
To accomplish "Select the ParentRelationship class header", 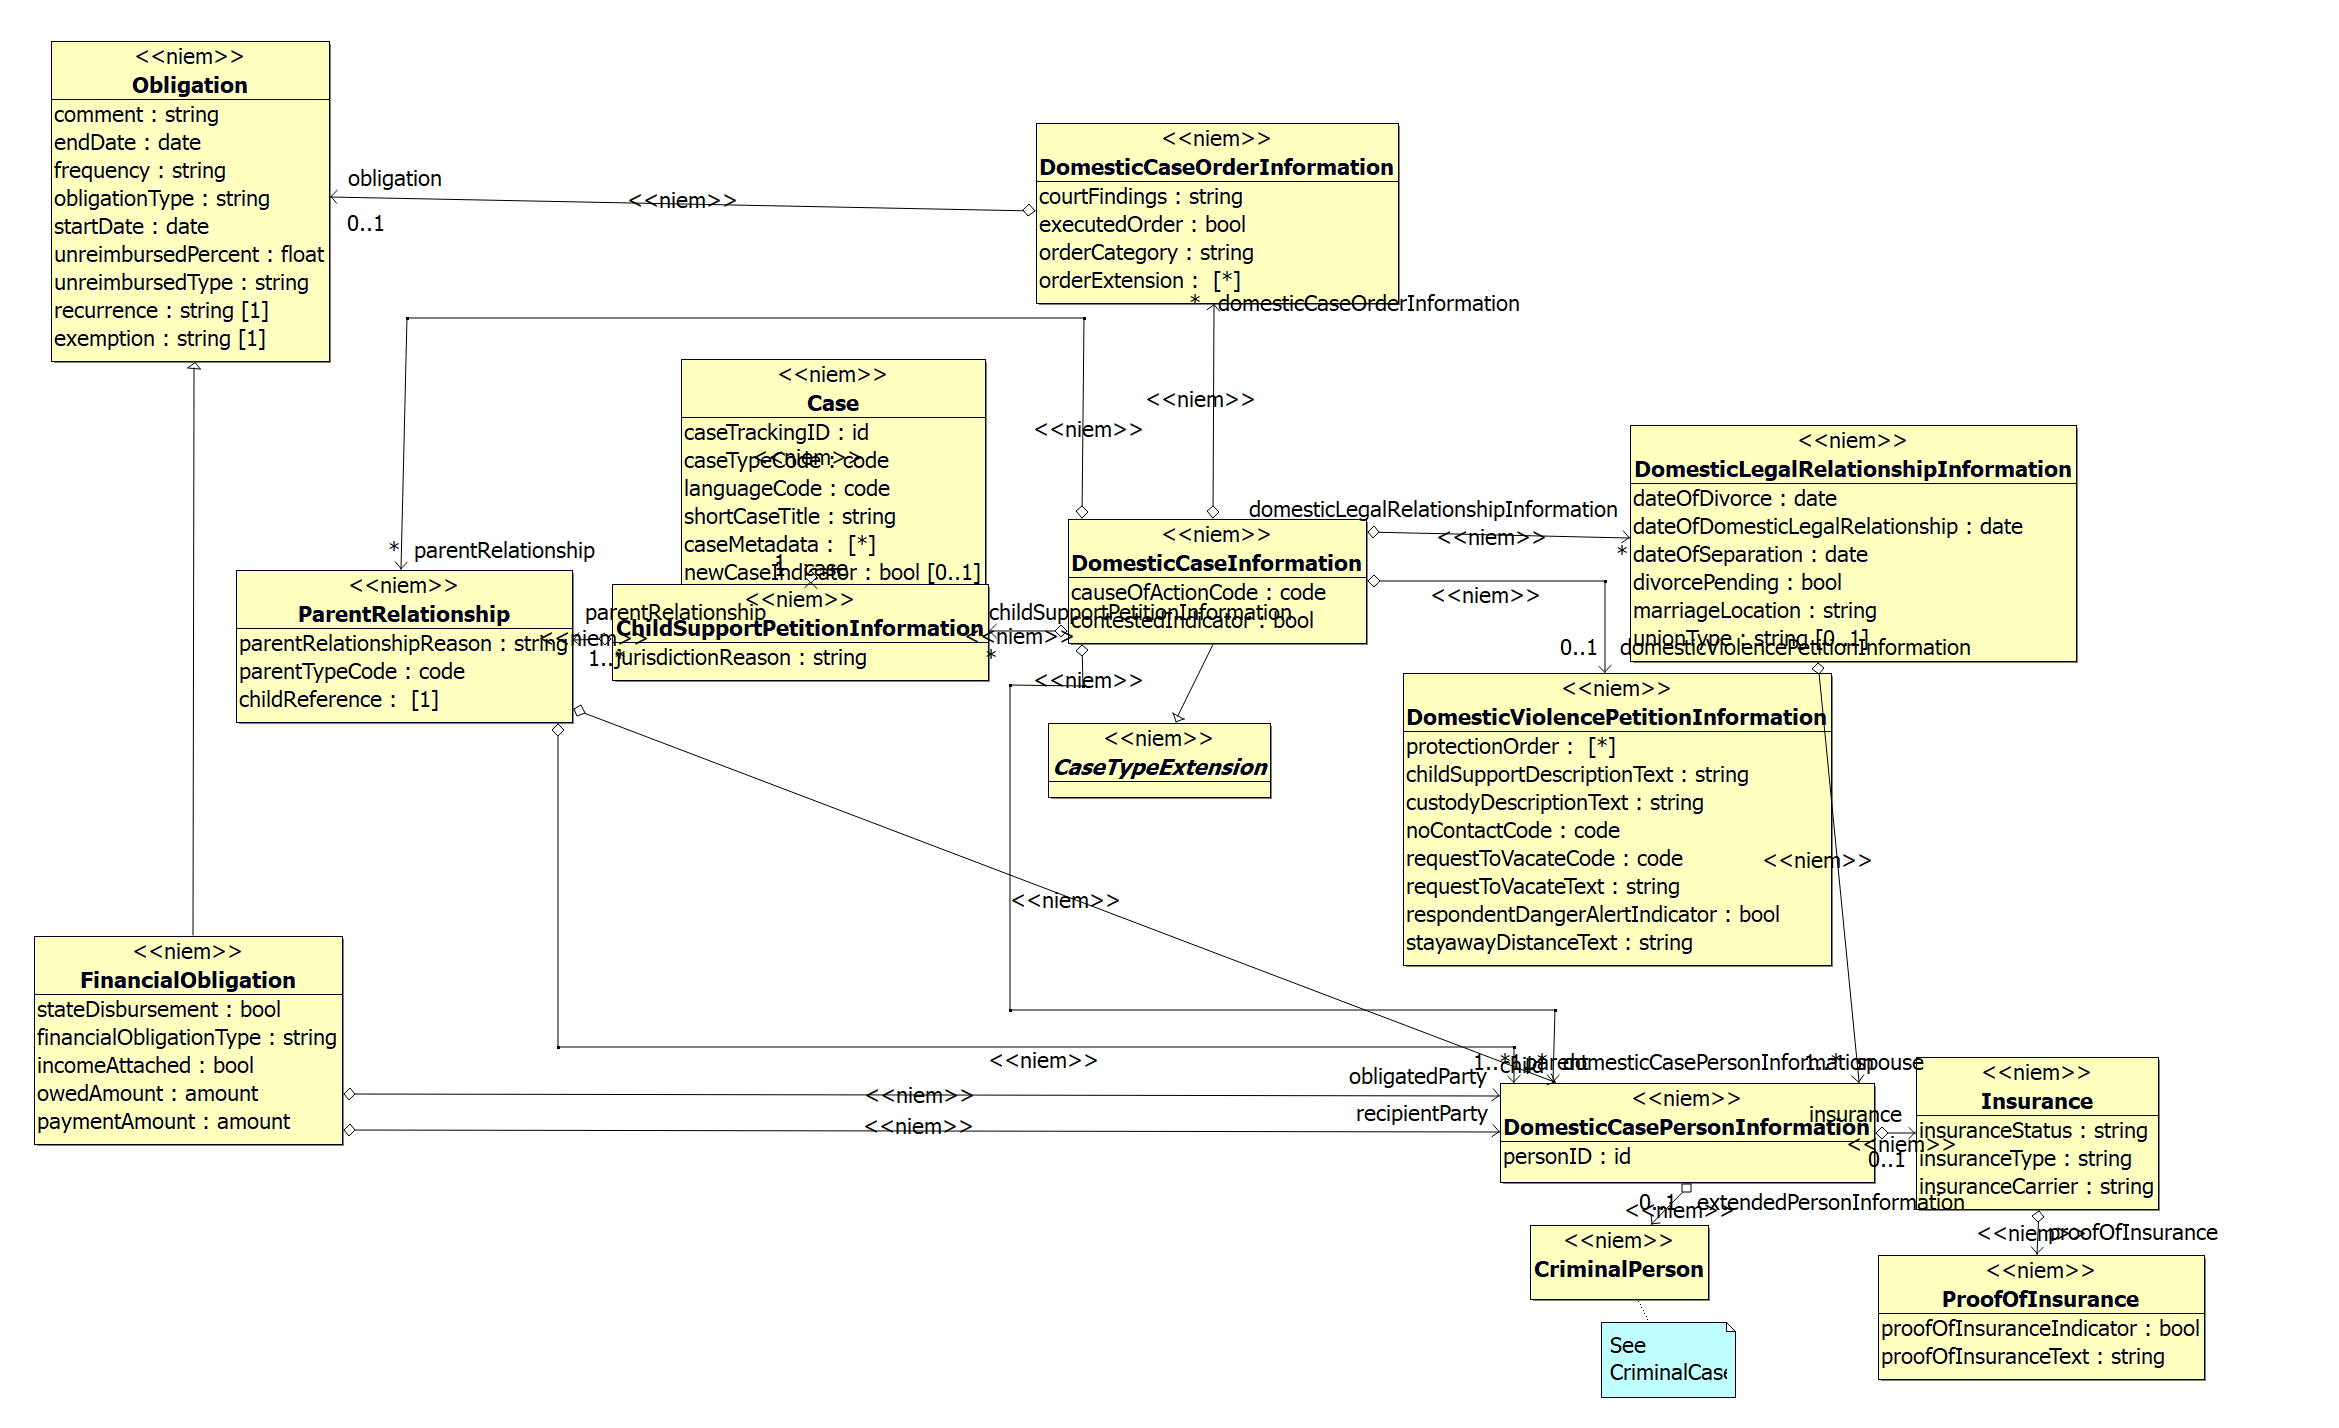I will click(403, 614).
